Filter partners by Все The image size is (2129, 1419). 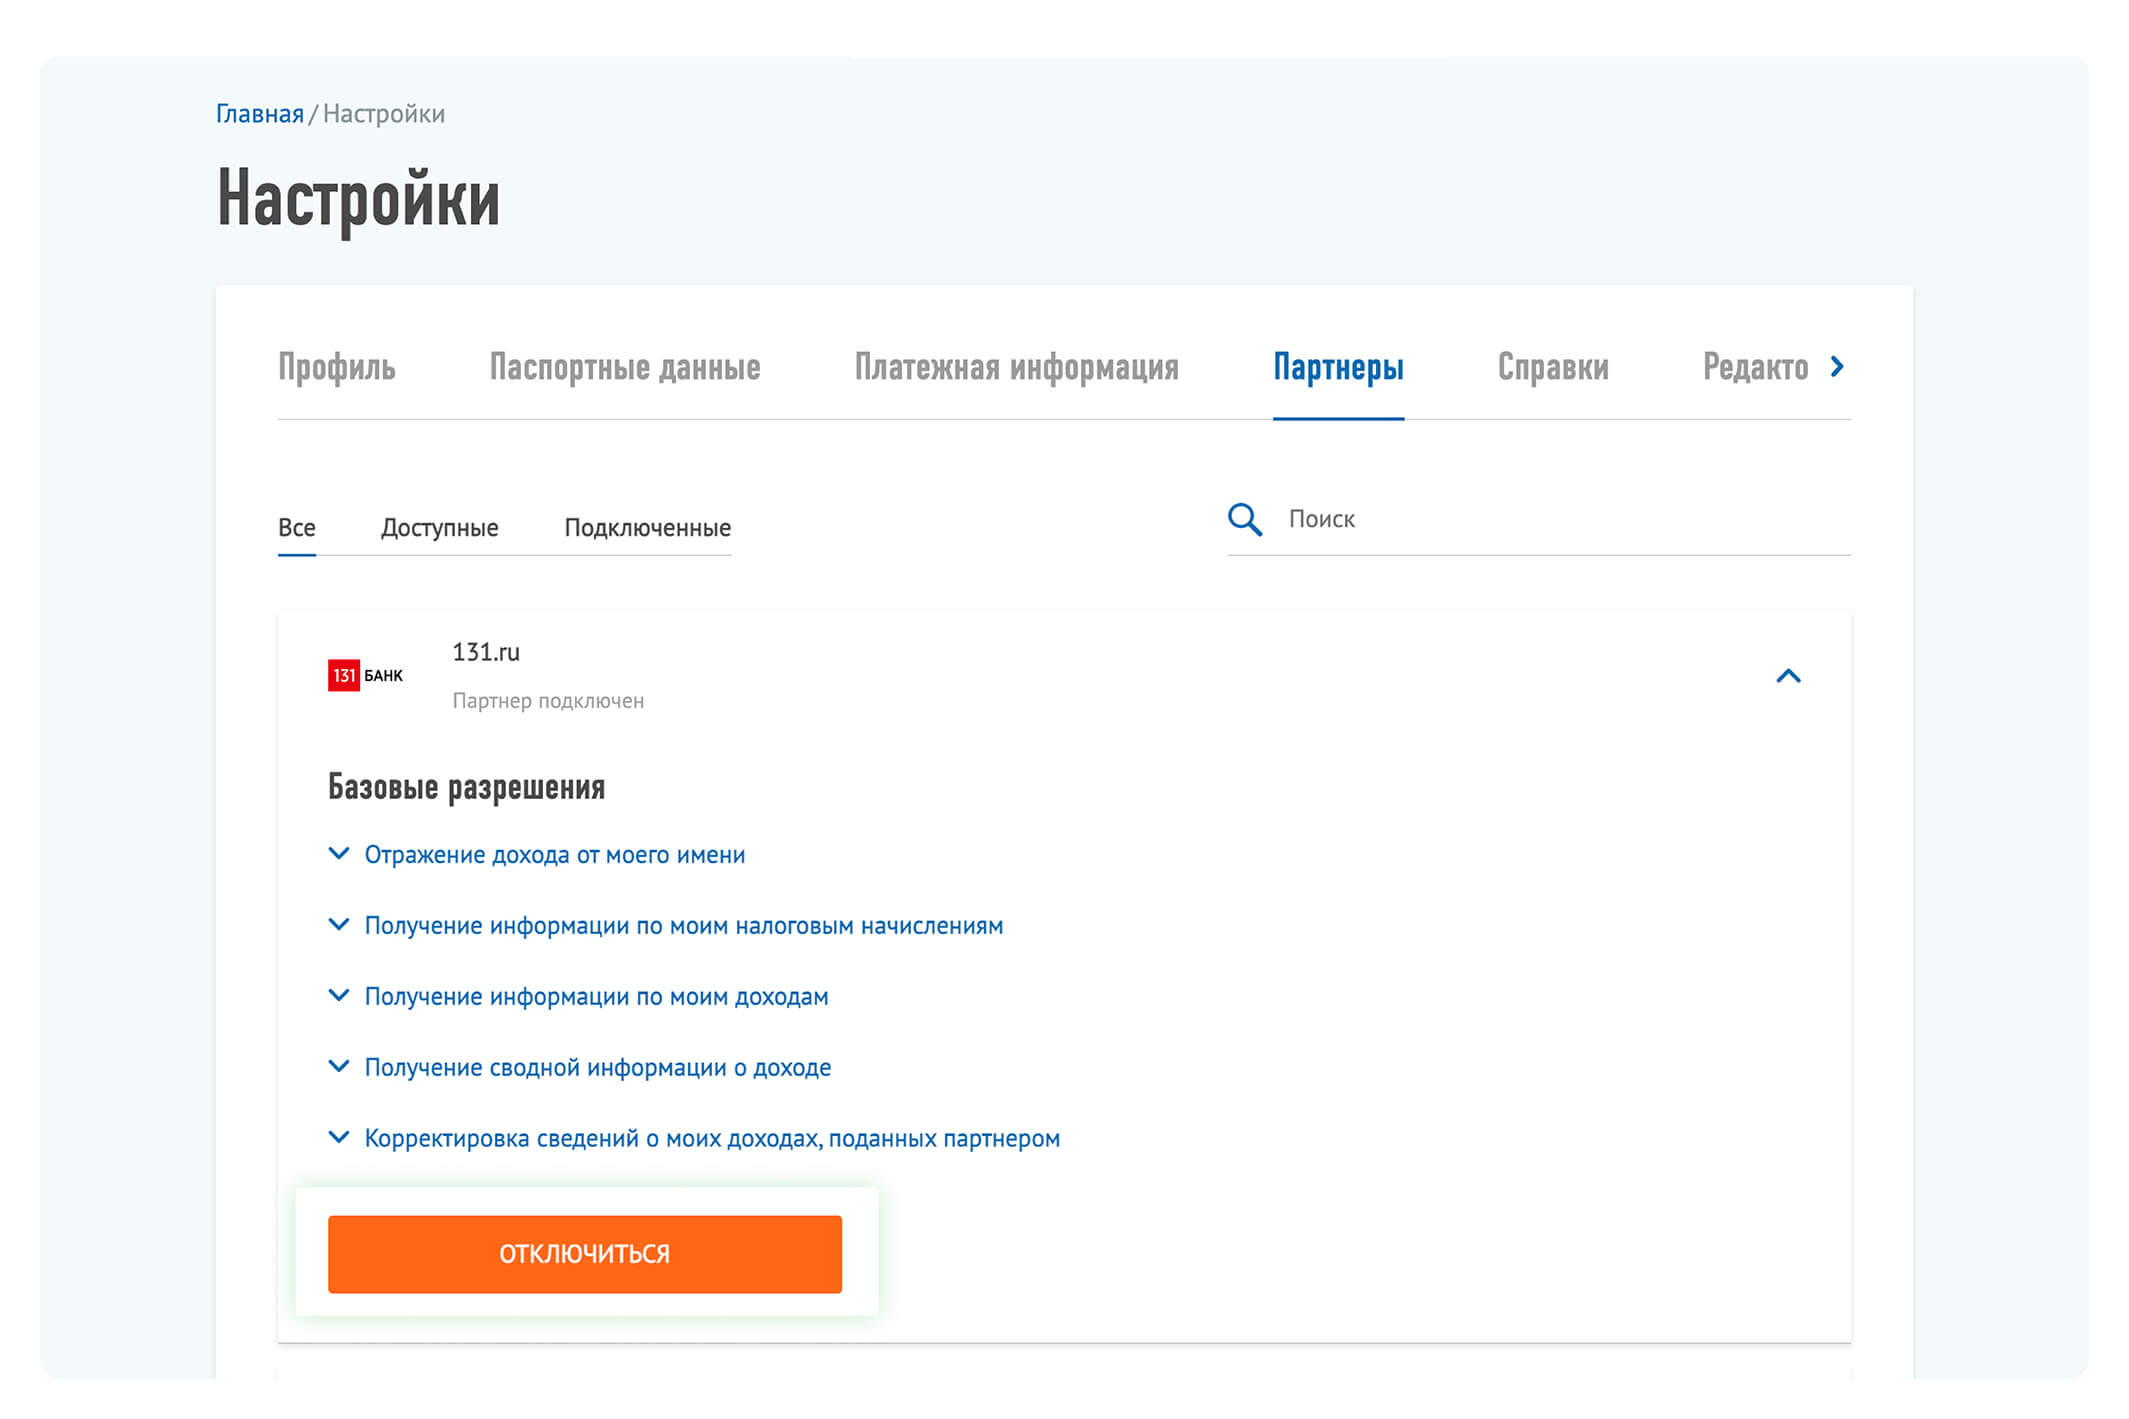click(x=296, y=527)
